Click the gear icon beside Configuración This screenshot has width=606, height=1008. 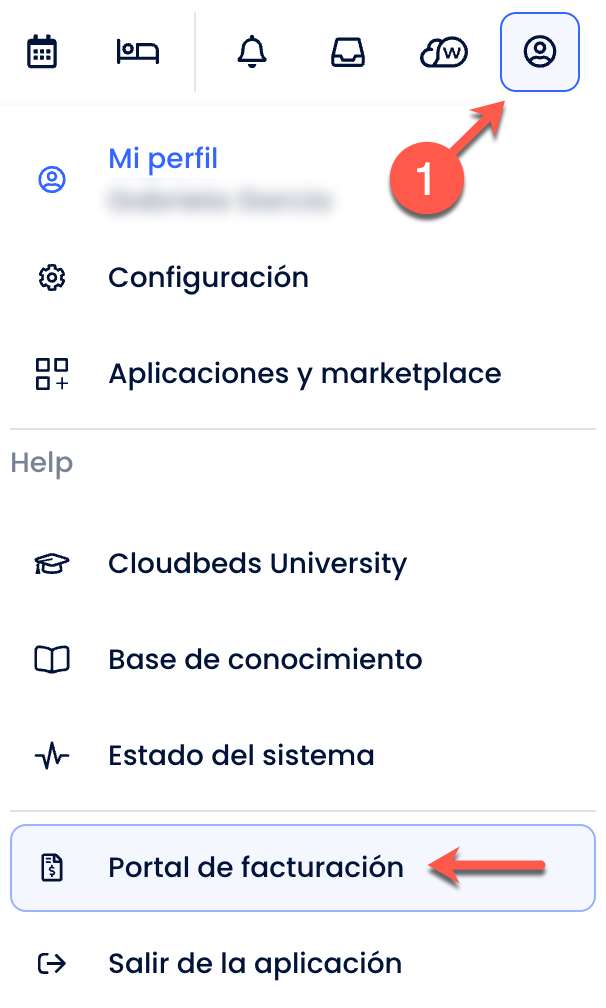point(51,277)
